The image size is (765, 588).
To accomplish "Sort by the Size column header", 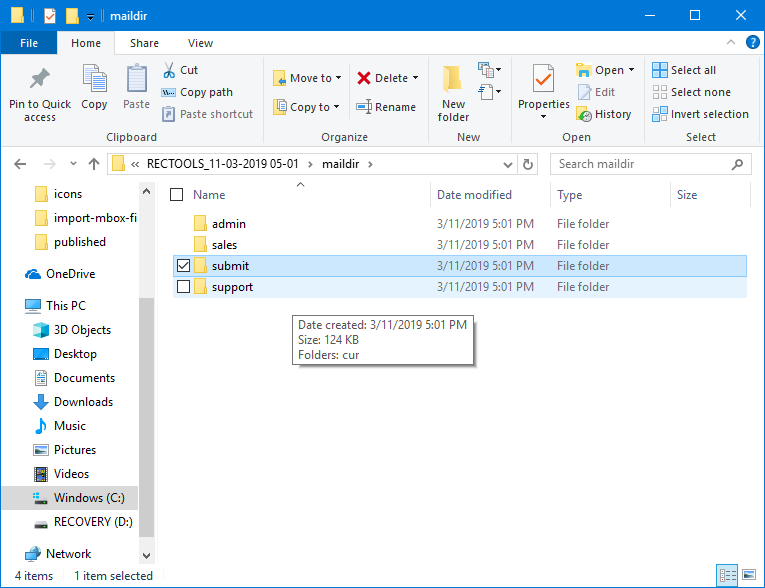I will [687, 195].
